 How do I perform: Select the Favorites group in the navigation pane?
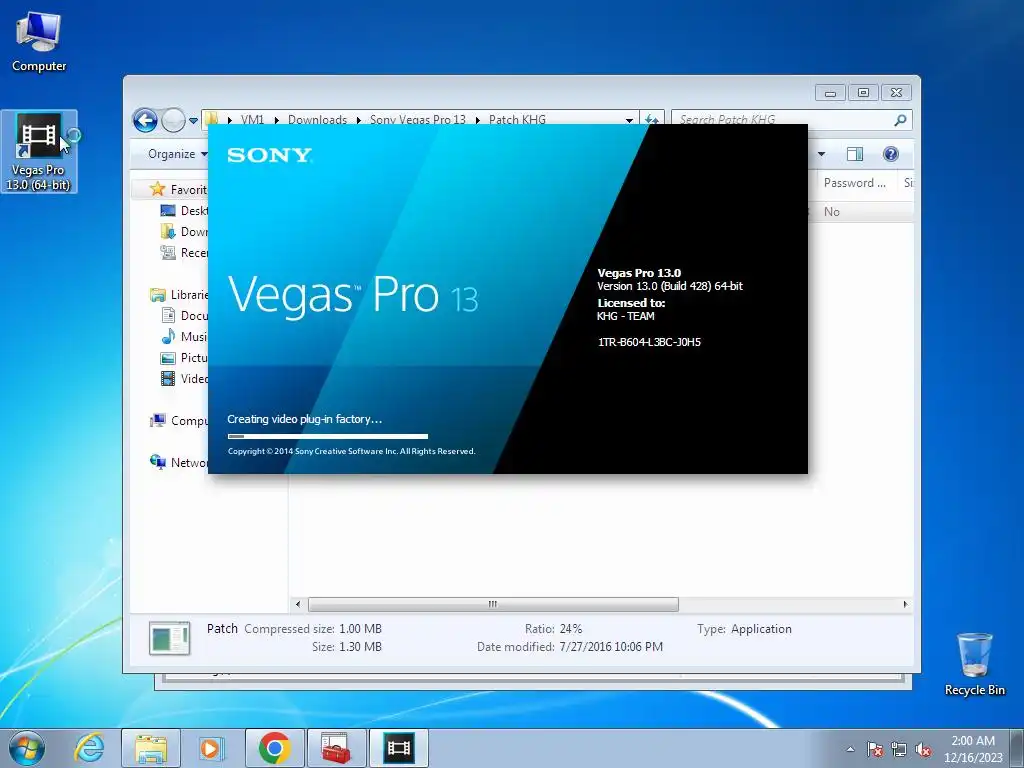click(x=178, y=189)
